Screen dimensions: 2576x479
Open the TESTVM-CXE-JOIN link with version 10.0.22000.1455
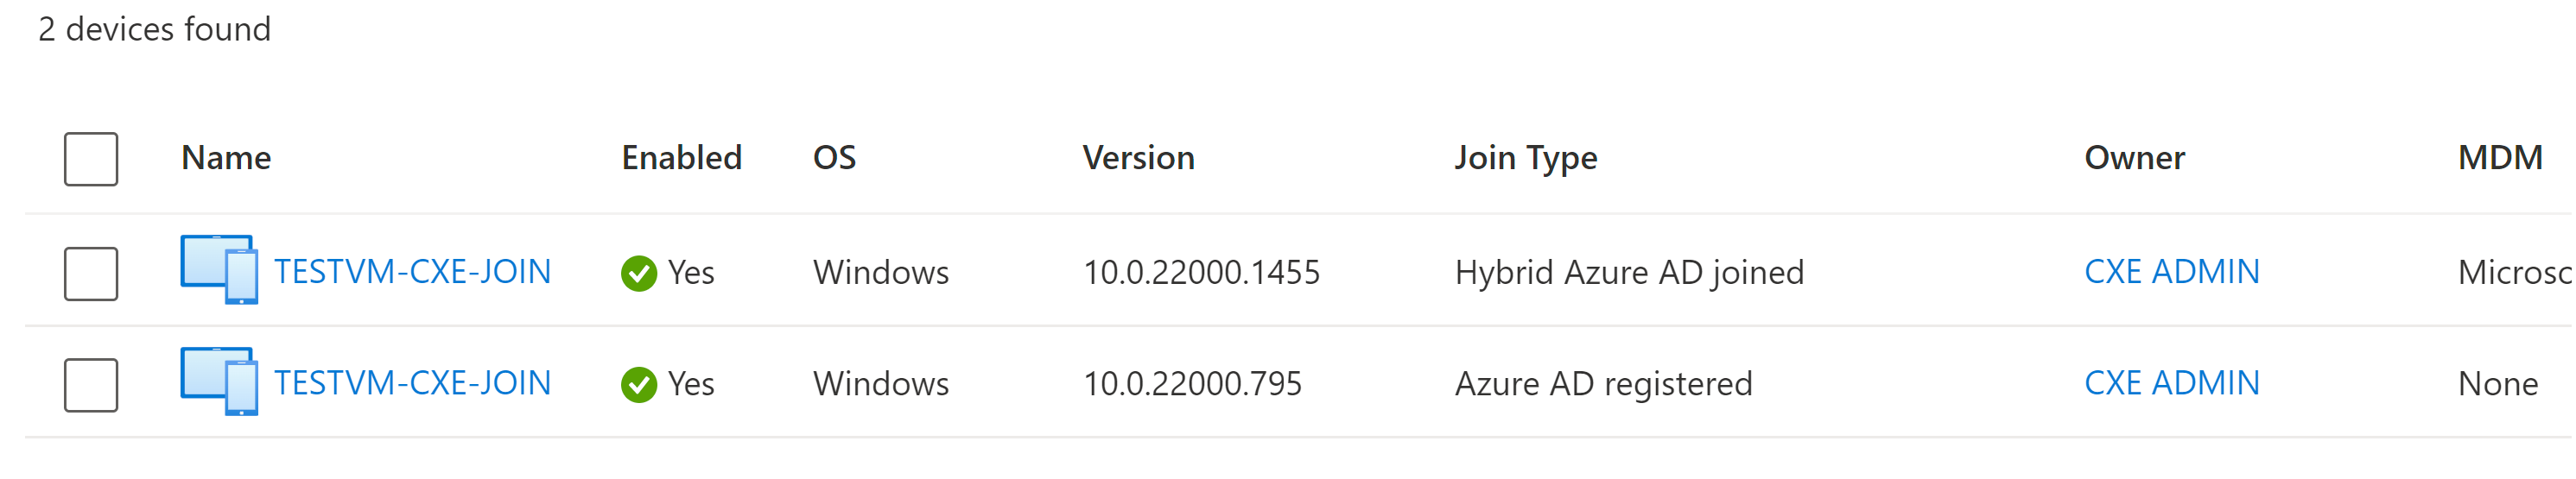click(412, 272)
